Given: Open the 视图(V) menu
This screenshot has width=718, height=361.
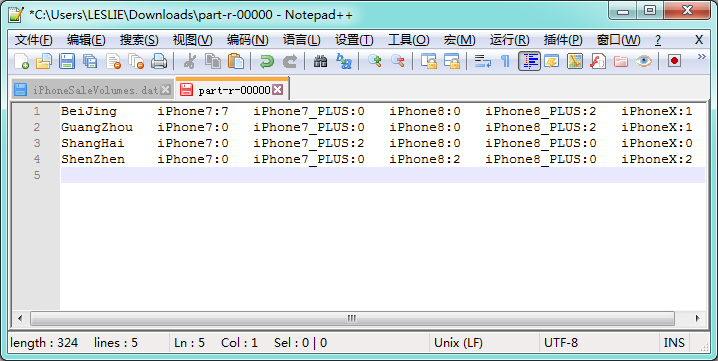Looking at the screenshot, I should tap(192, 40).
